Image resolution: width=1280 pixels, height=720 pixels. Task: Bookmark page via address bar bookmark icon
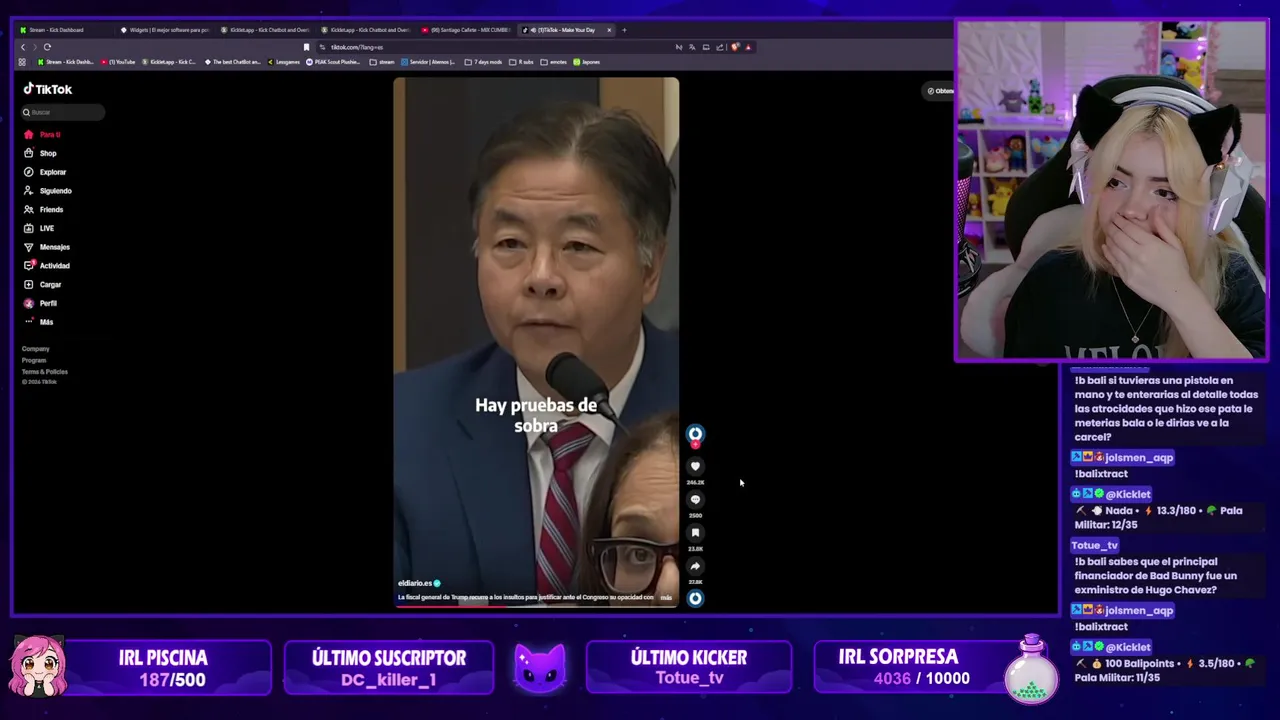307,47
